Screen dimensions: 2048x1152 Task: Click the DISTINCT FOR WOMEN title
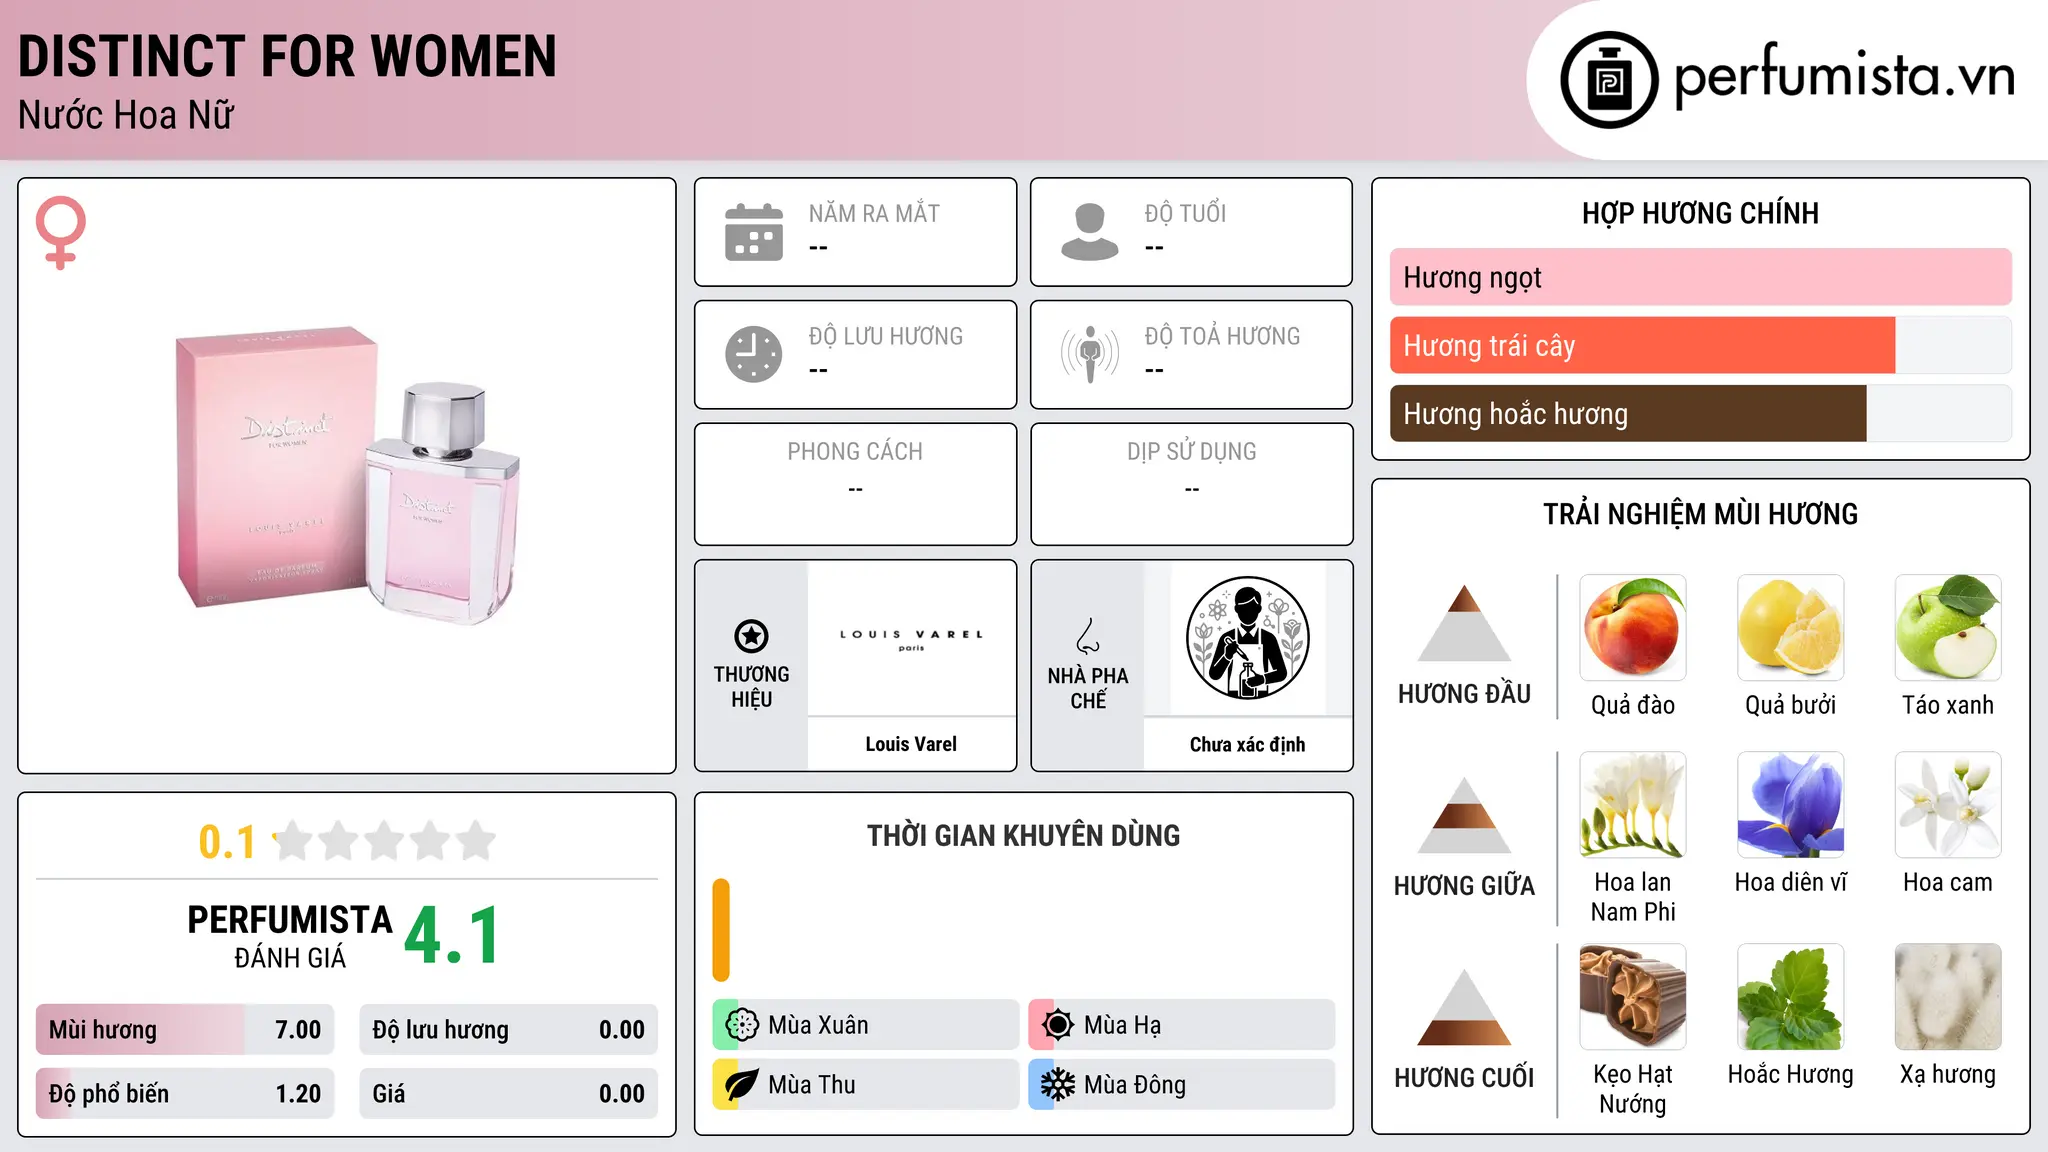287,56
